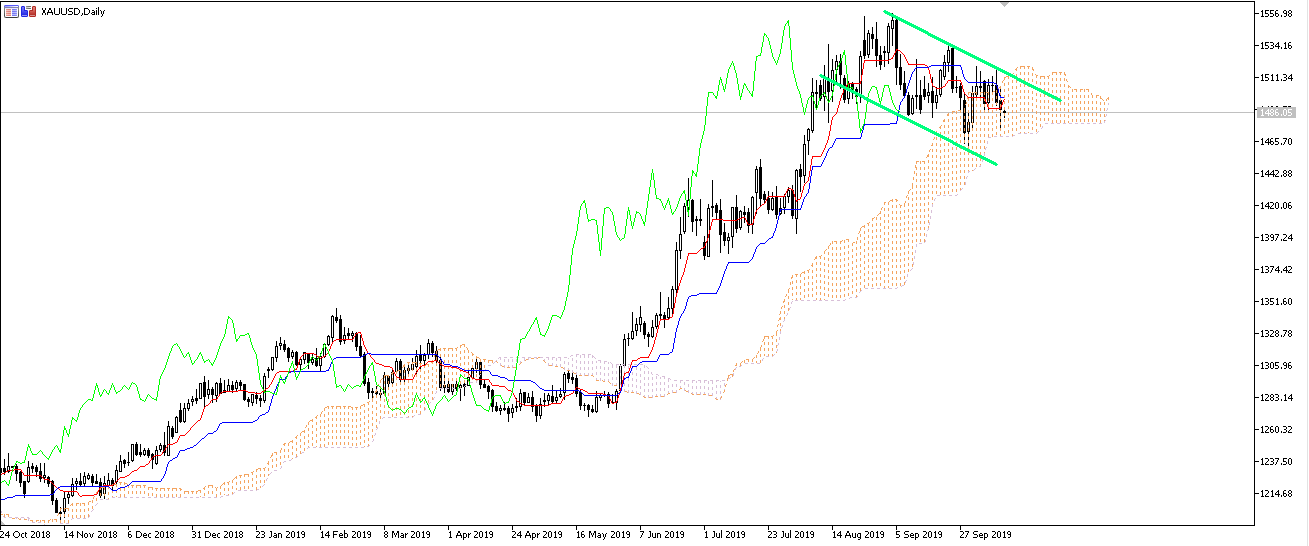Click the 24 Oct 2018 date label
This screenshot has width=1309, height=546.
(25, 535)
